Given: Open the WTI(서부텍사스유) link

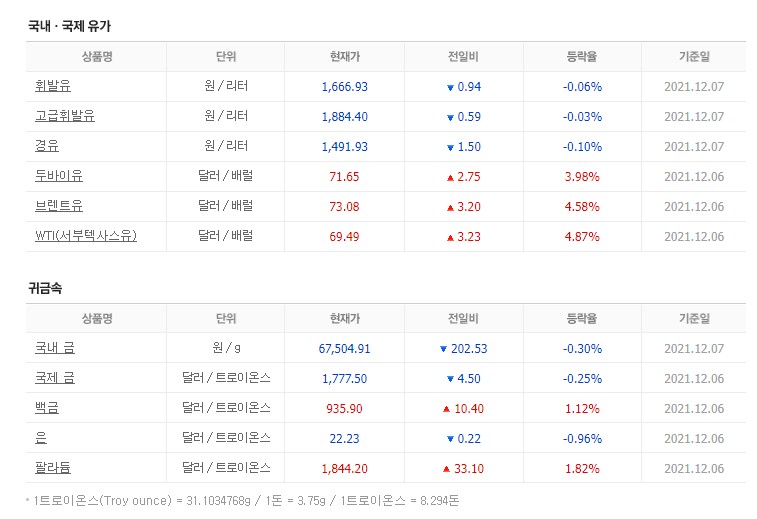Looking at the screenshot, I should [86, 236].
